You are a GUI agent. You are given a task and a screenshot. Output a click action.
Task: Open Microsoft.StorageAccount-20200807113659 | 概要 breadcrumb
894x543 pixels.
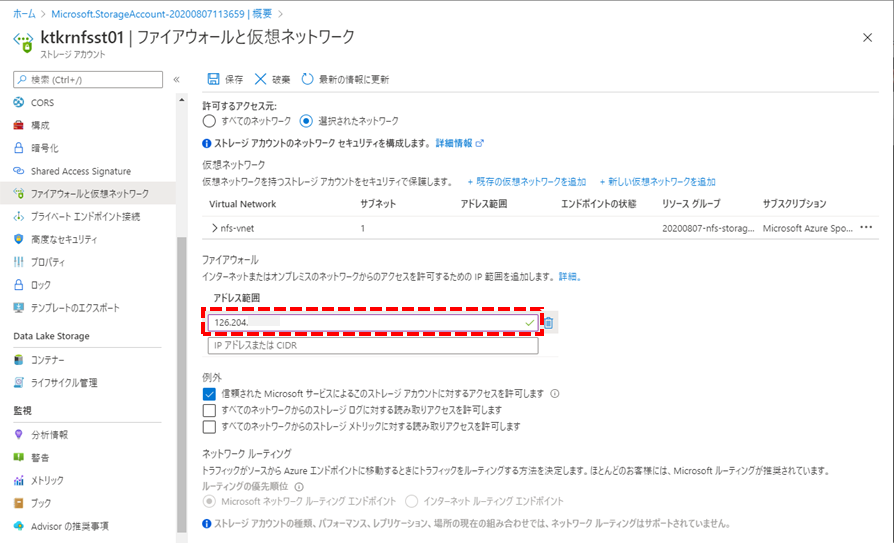pyautogui.click(x=161, y=14)
